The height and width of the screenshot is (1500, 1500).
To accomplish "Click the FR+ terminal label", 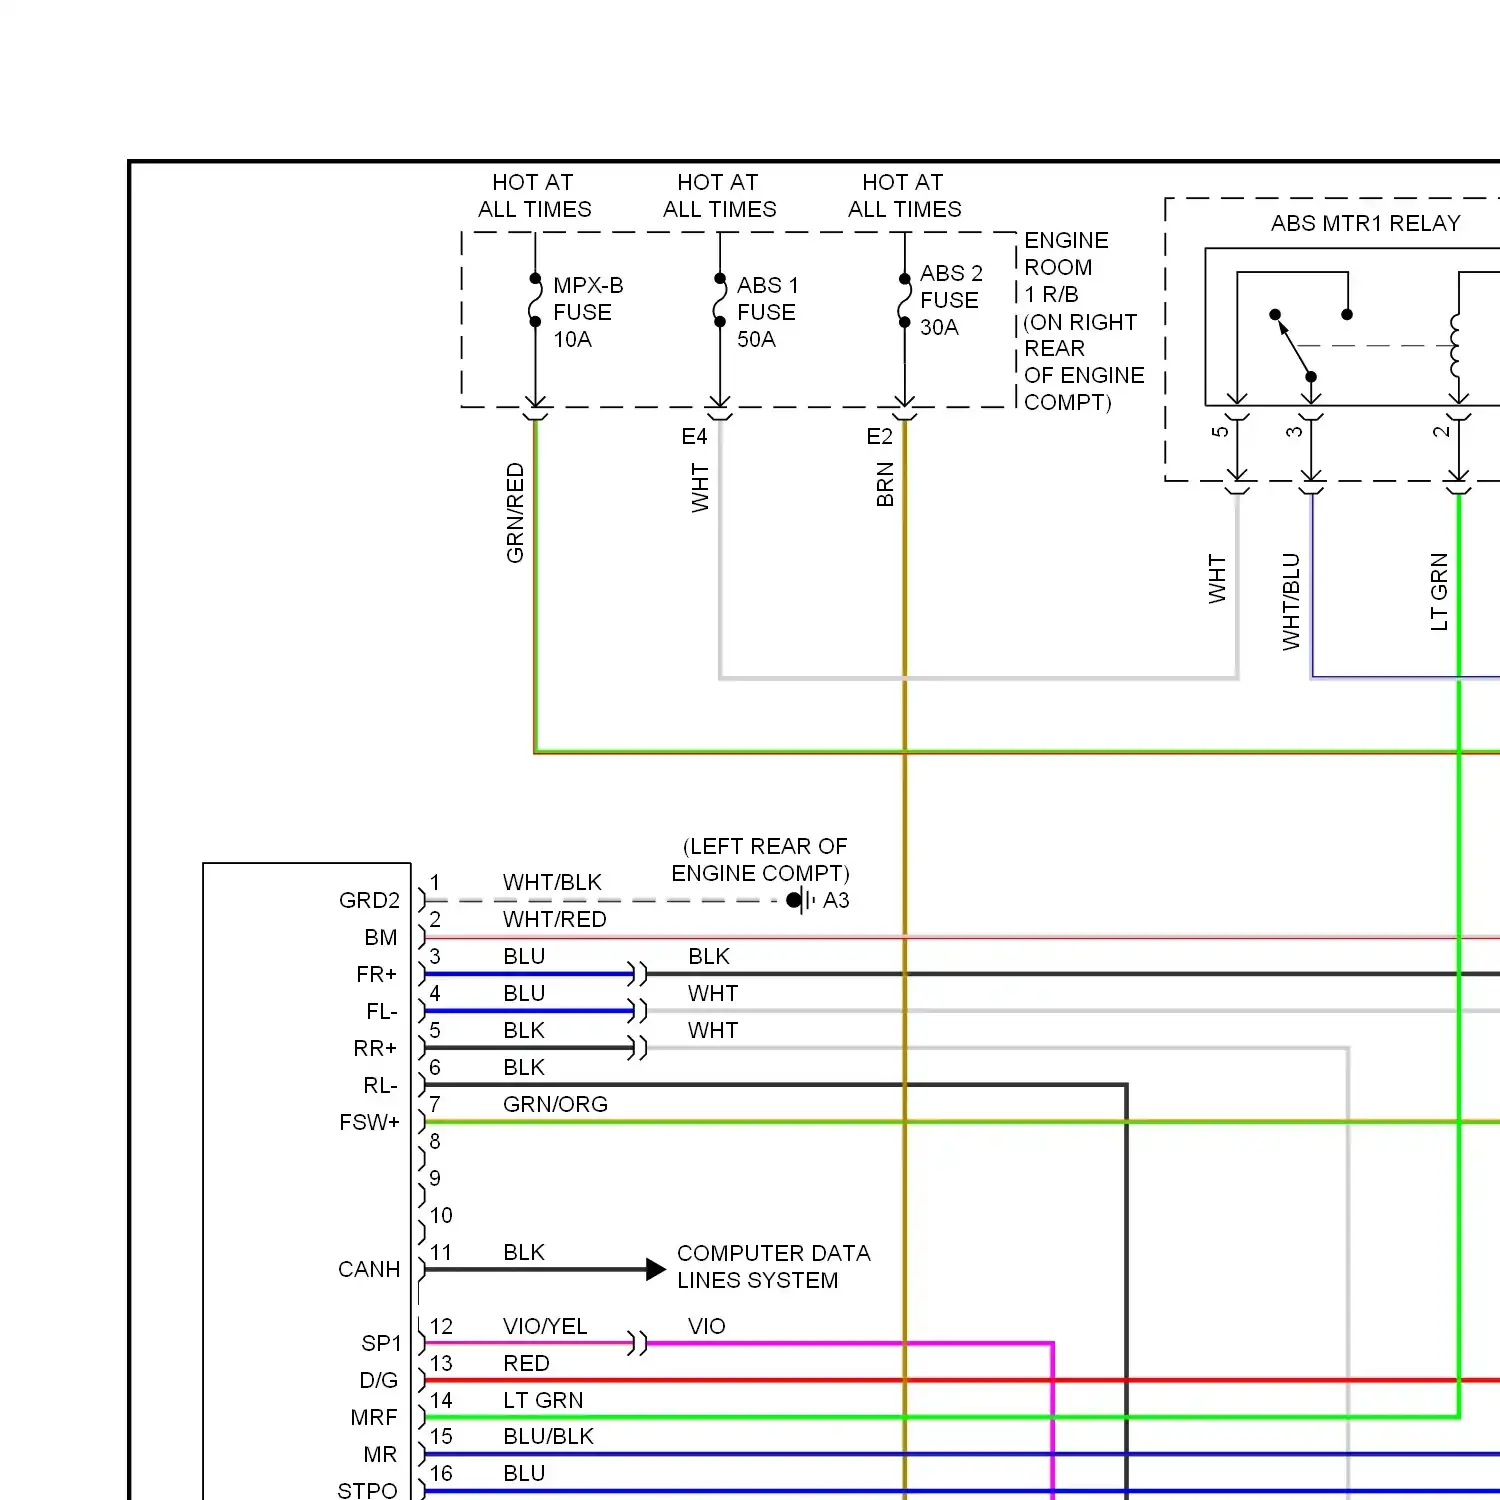I will click(x=376, y=974).
